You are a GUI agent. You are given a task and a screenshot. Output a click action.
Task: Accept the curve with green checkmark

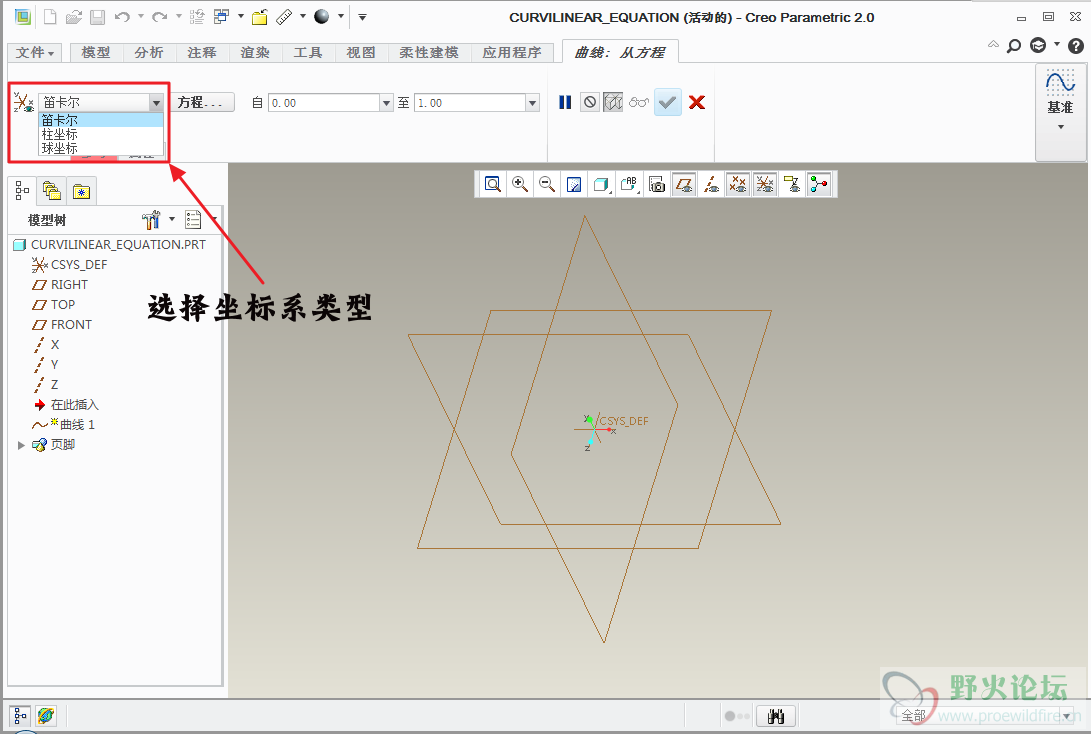click(668, 102)
